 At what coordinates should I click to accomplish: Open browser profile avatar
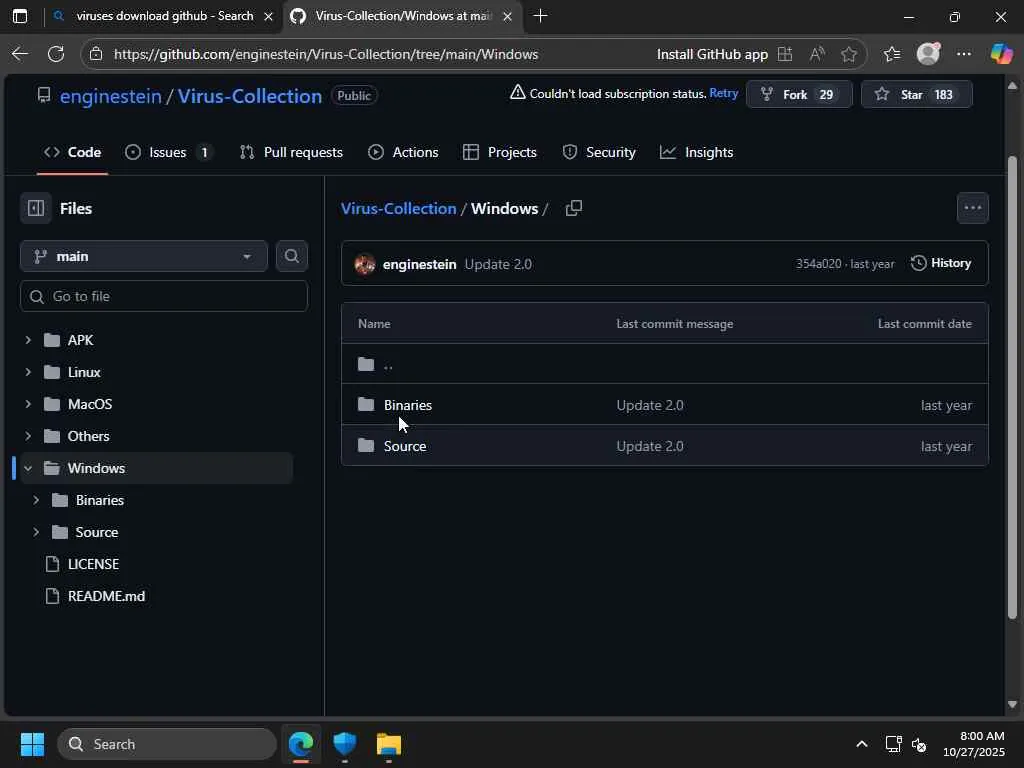pyautogui.click(x=928, y=54)
